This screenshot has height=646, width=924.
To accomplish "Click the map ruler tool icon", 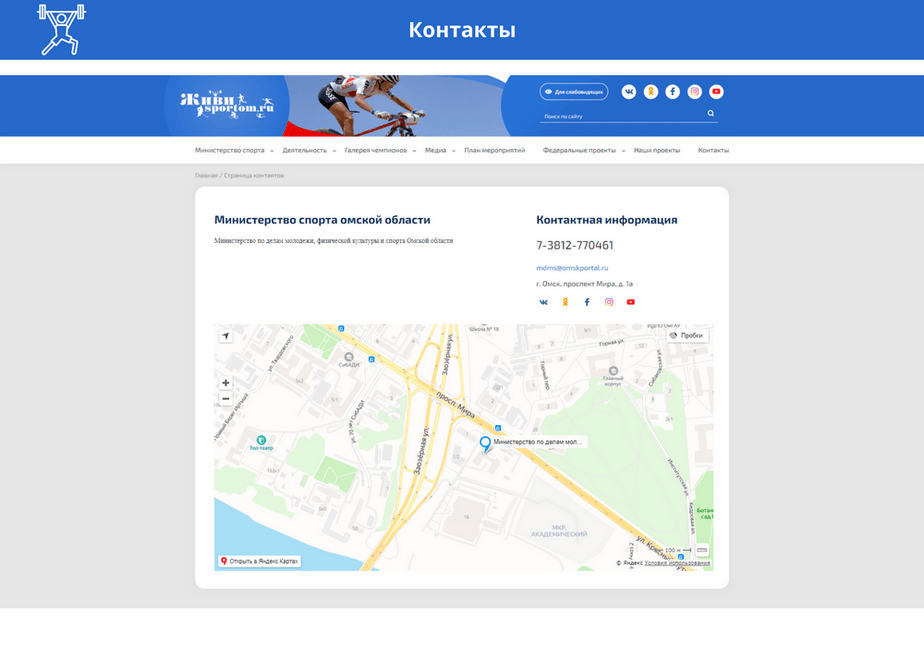I will tap(702, 550).
